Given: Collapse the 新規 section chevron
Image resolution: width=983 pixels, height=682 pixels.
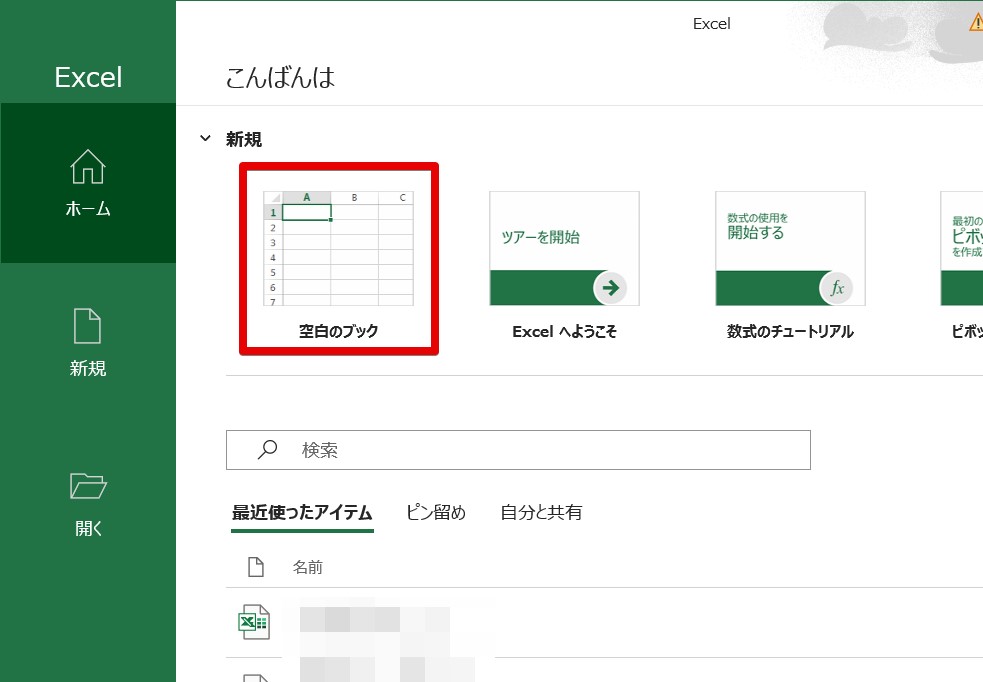Looking at the screenshot, I should (x=205, y=138).
